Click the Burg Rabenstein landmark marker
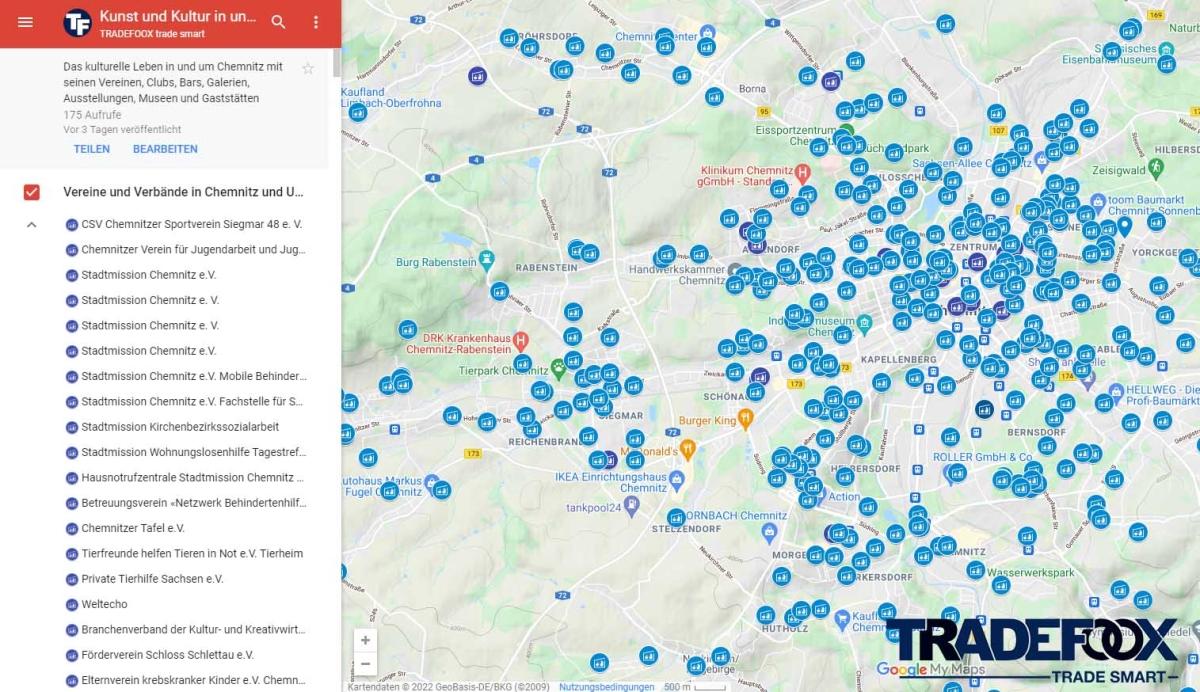The image size is (1200, 692). [x=486, y=261]
